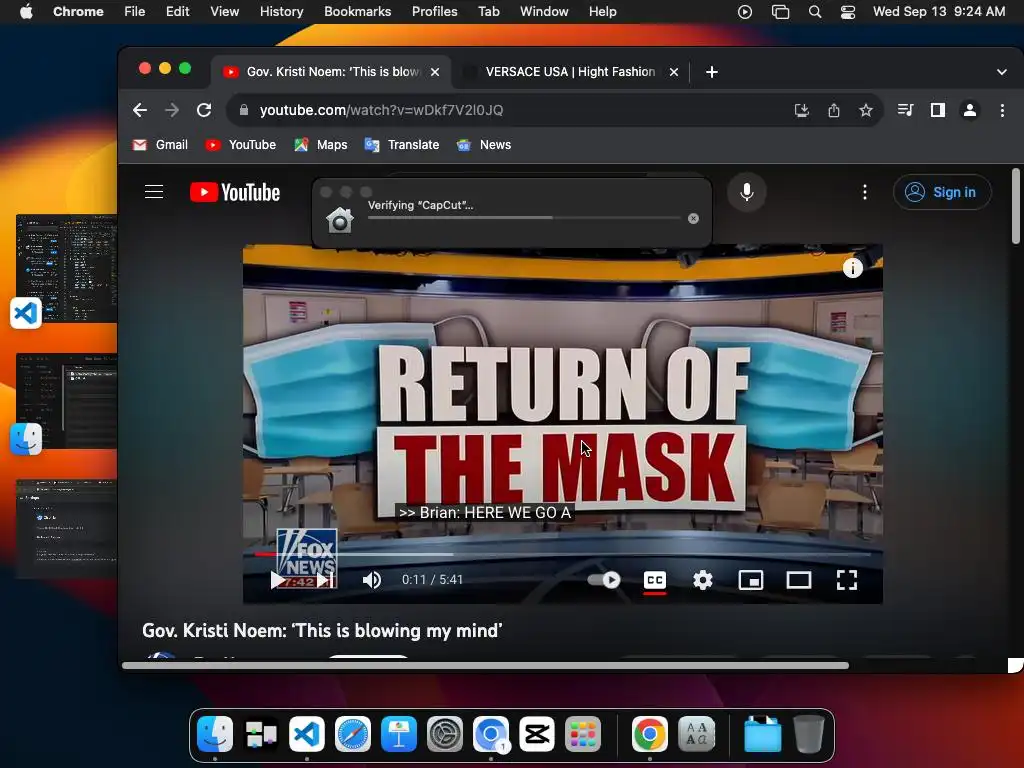Go forward in browser history

[172, 110]
